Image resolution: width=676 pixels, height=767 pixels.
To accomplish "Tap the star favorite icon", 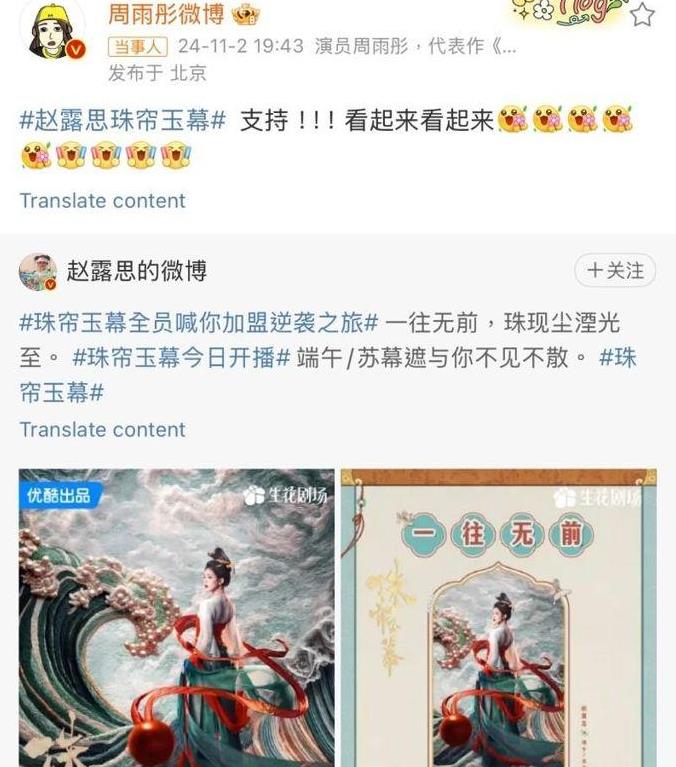I will click(642, 14).
